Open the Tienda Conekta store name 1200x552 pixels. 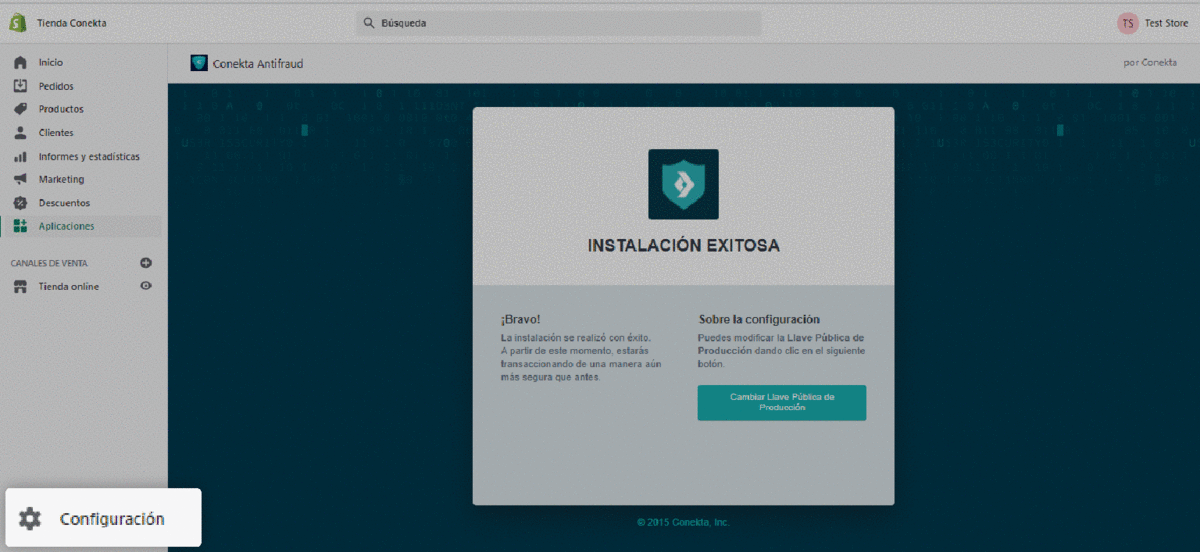coord(72,23)
